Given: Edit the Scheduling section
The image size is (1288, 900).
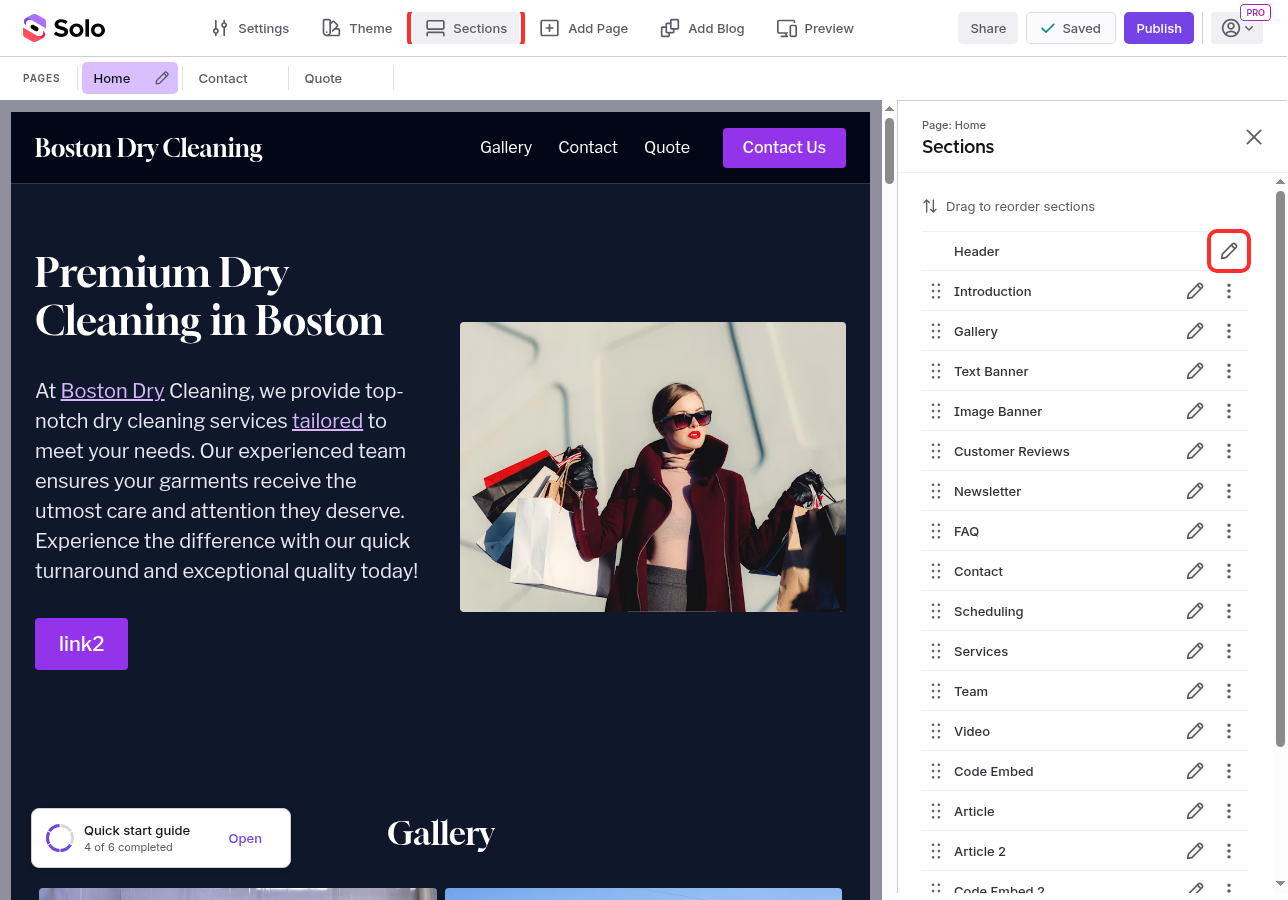Looking at the screenshot, I should point(1195,611).
